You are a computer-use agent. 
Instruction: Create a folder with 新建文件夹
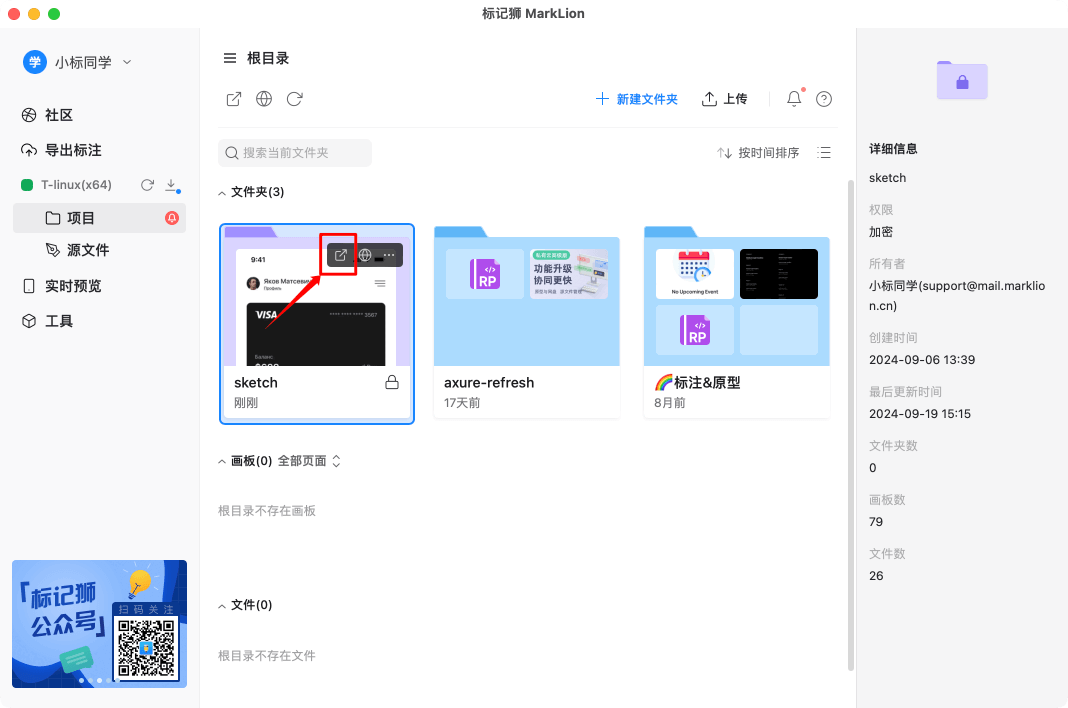(636, 99)
